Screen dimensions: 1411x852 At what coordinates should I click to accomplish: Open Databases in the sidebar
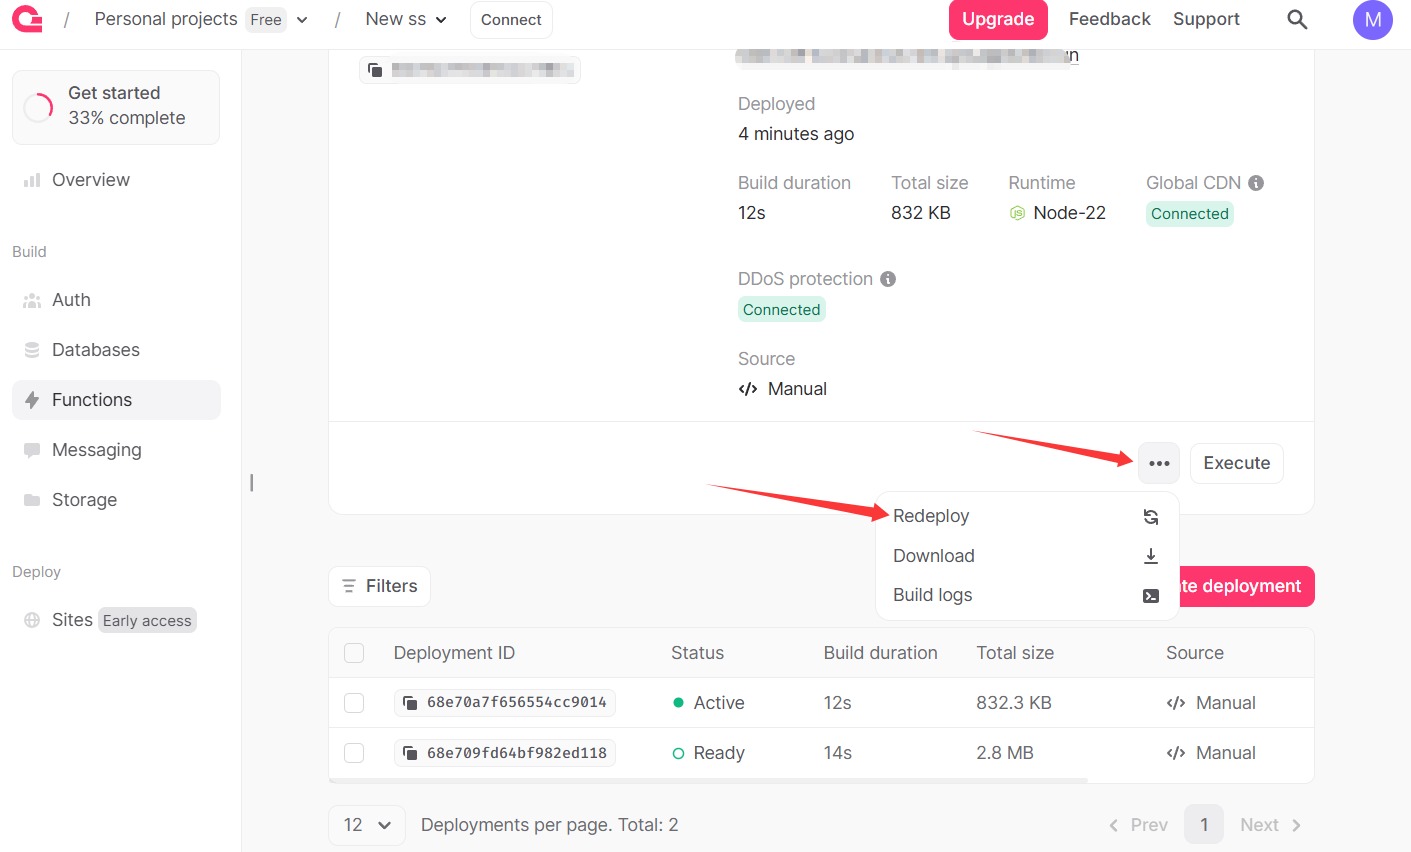(95, 350)
